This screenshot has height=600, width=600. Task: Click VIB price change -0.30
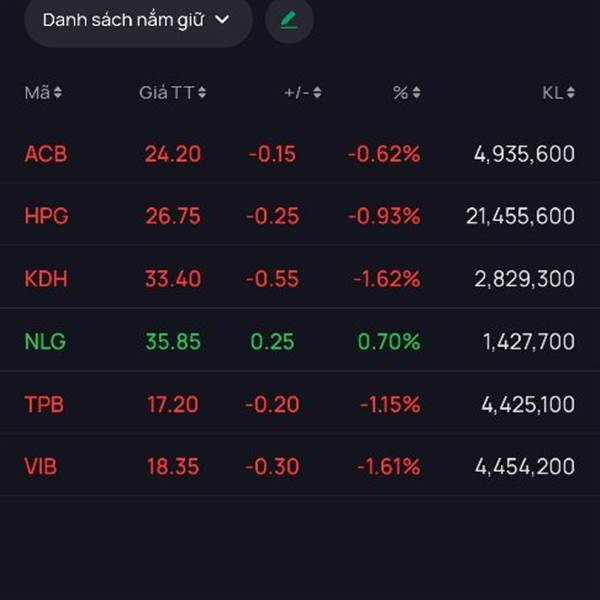(x=274, y=466)
